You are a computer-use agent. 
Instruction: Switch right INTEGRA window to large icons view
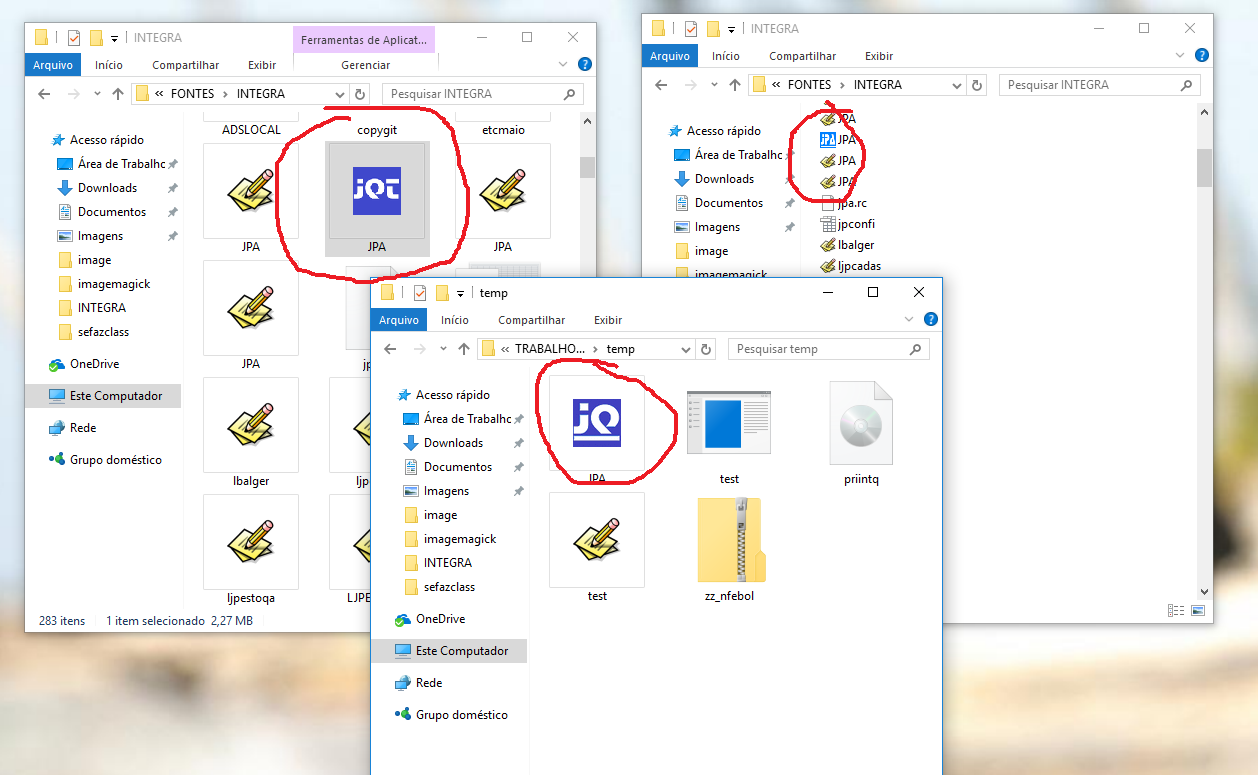pyautogui.click(x=1197, y=610)
